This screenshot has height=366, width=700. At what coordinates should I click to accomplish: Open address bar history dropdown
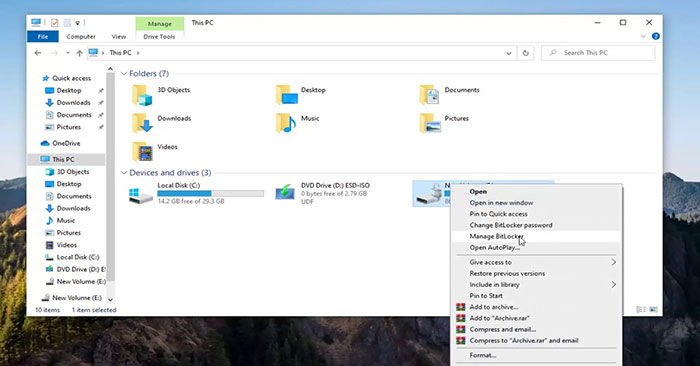(508, 53)
